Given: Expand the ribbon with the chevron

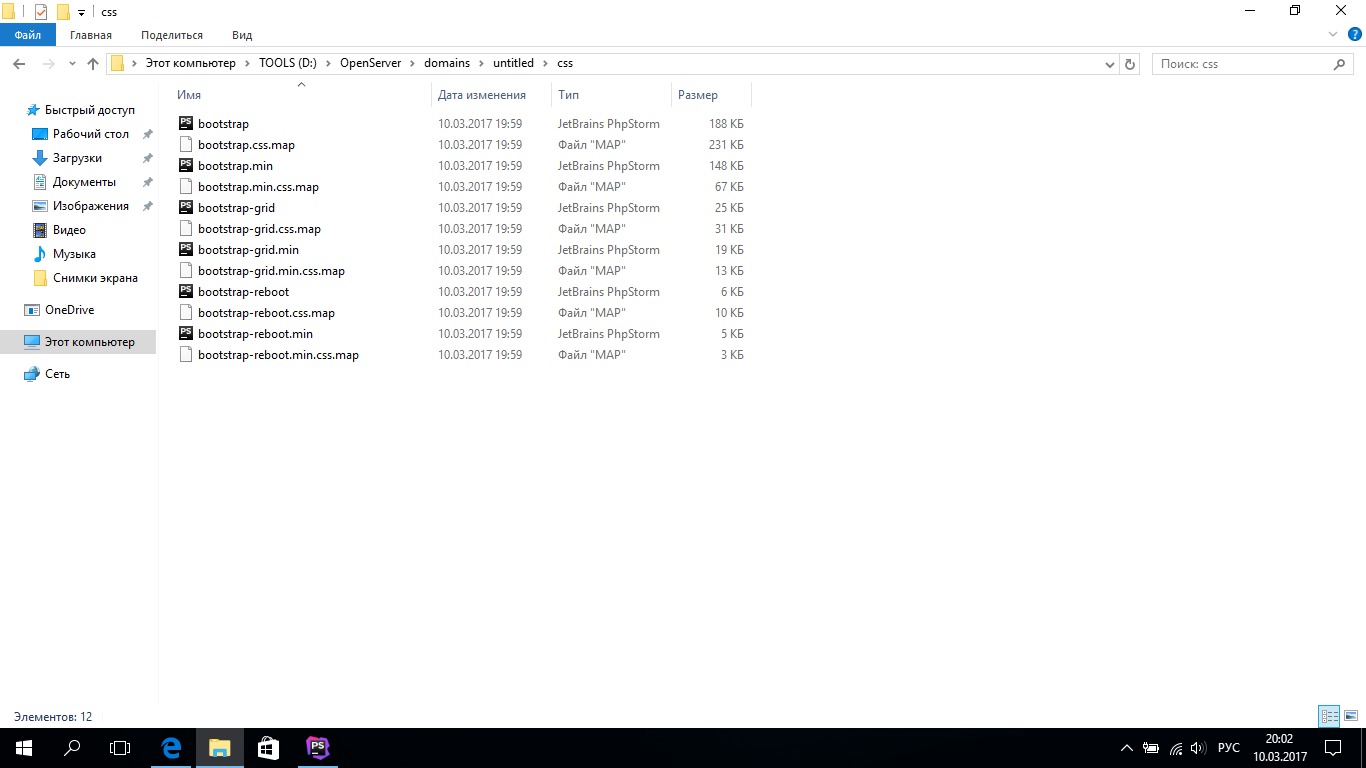Looking at the screenshot, I should click(1332, 35).
